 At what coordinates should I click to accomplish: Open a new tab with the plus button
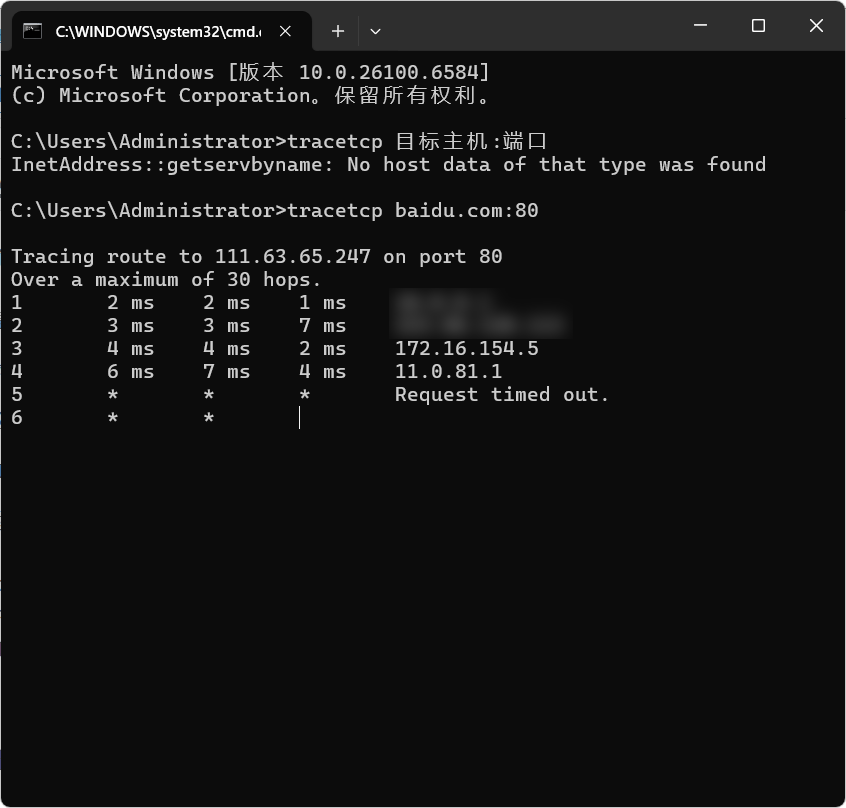coord(338,31)
